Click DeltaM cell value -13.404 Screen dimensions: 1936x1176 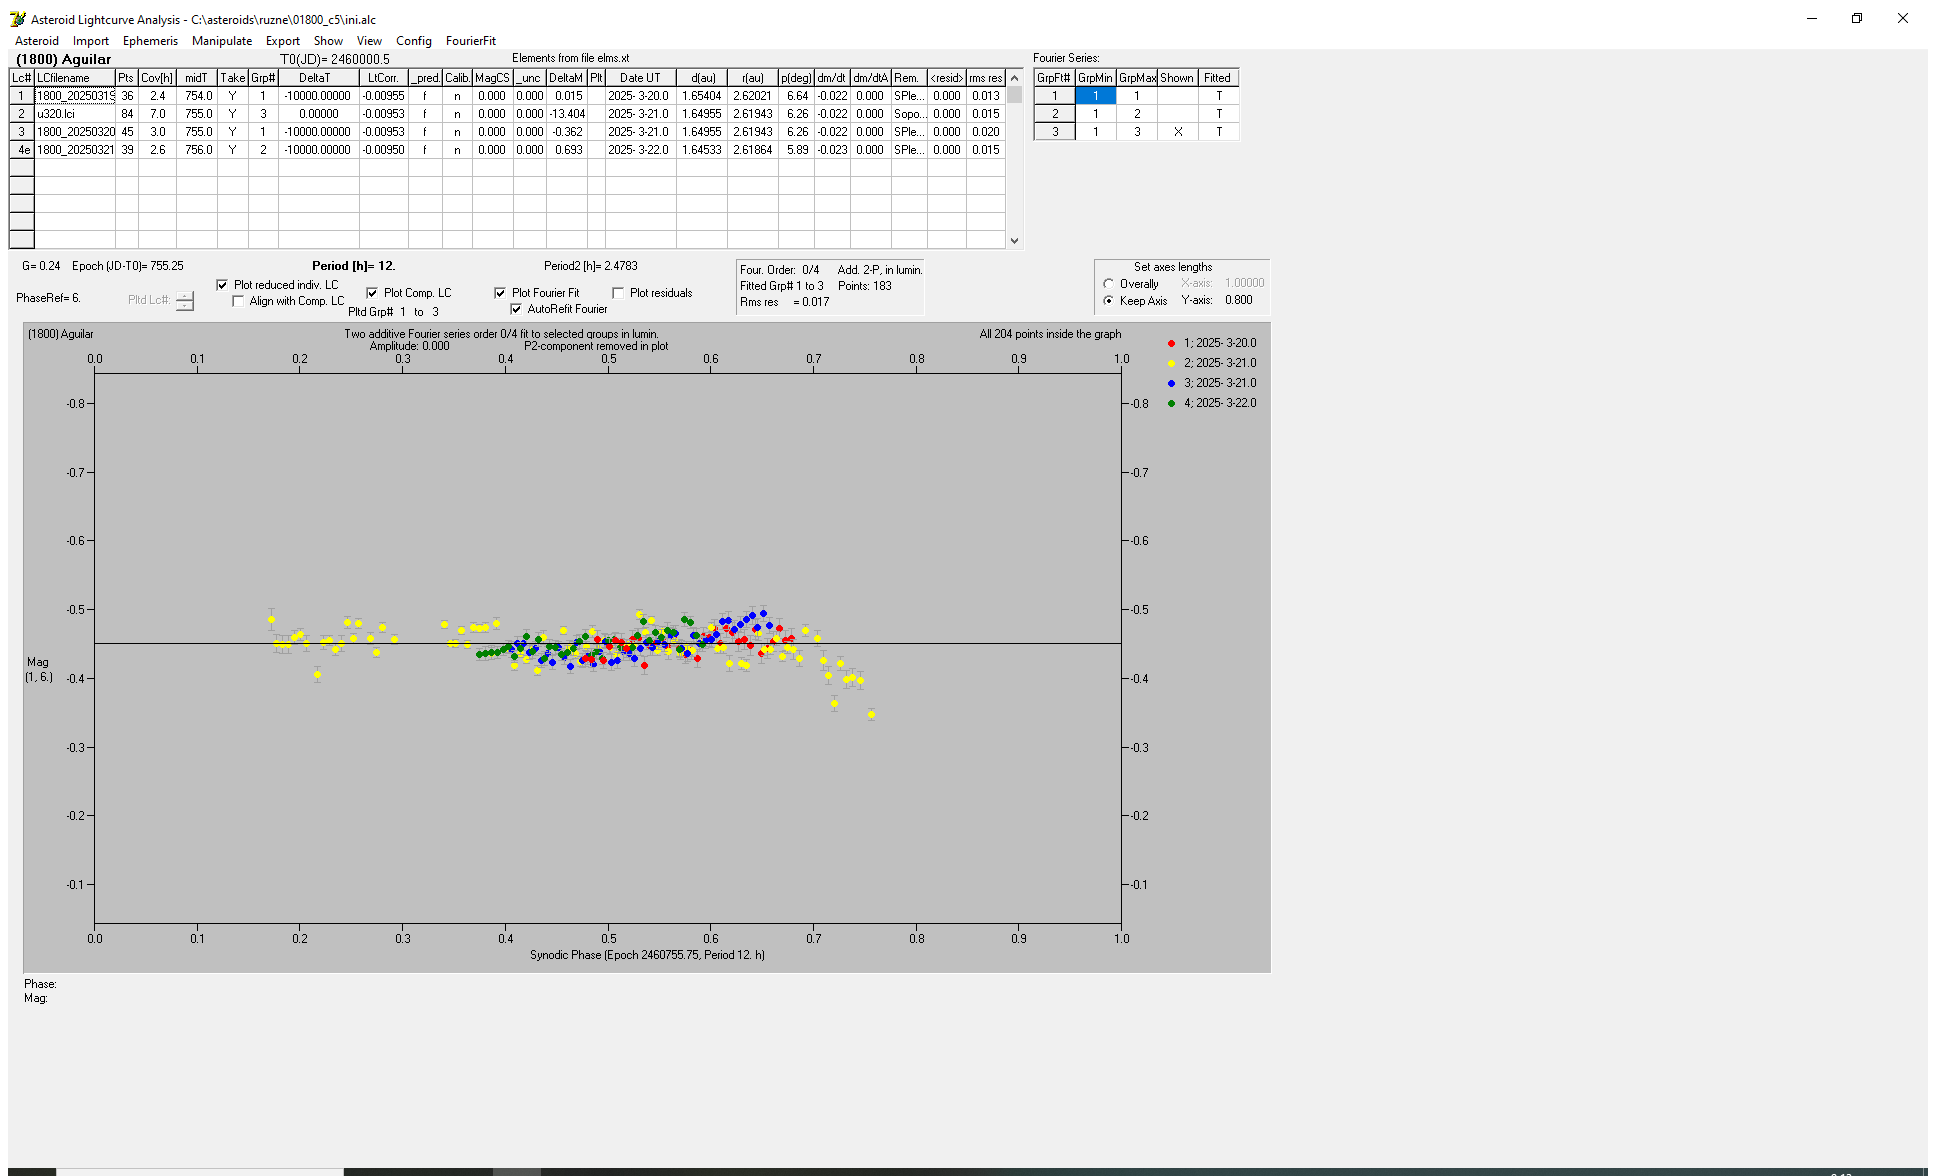567,114
